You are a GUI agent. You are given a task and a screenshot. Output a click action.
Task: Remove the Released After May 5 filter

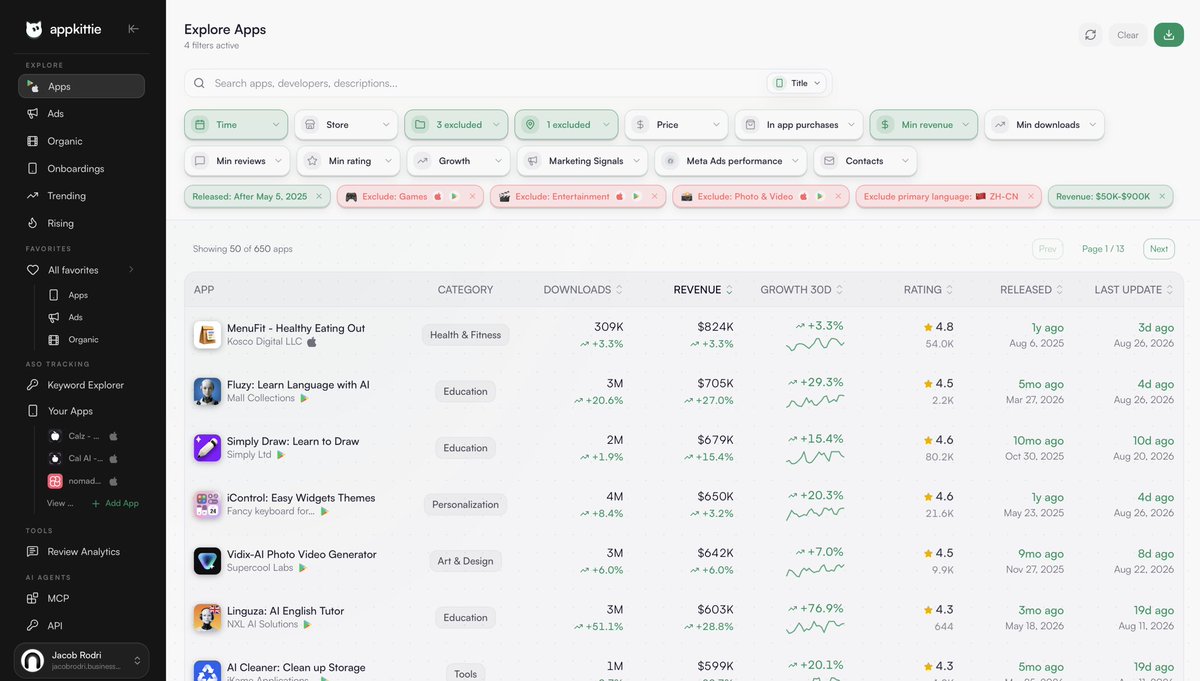[319, 197]
